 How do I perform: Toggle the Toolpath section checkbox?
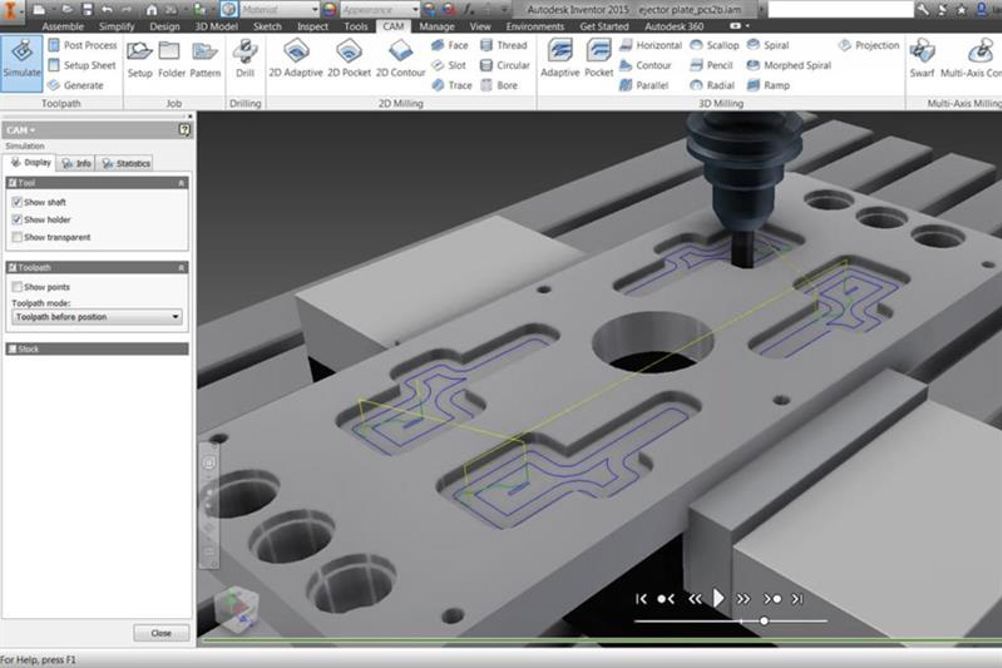12,267
